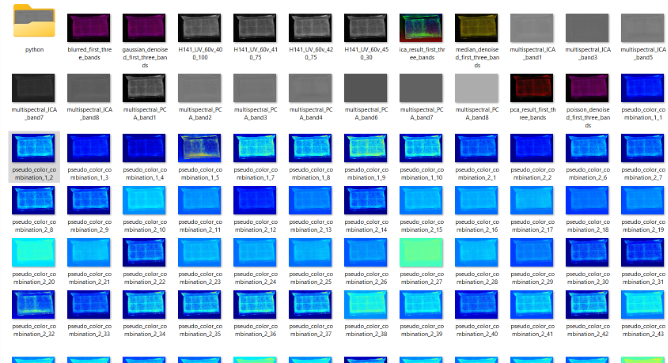Select pseudo_color_combination_2_38 image

pos(366,304)
